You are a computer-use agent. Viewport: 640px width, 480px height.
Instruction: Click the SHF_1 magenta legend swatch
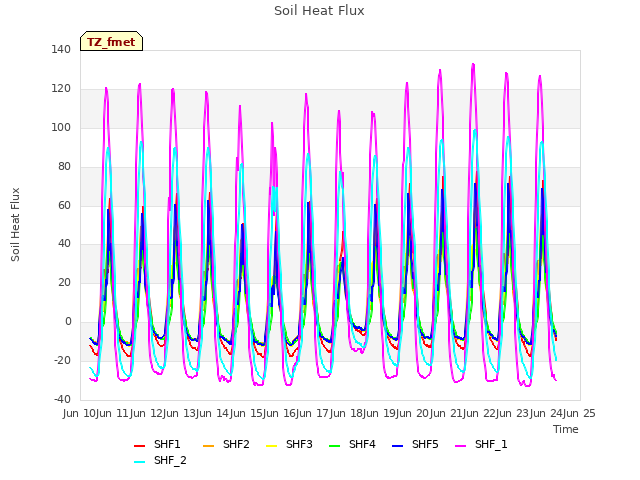point(460,446)
